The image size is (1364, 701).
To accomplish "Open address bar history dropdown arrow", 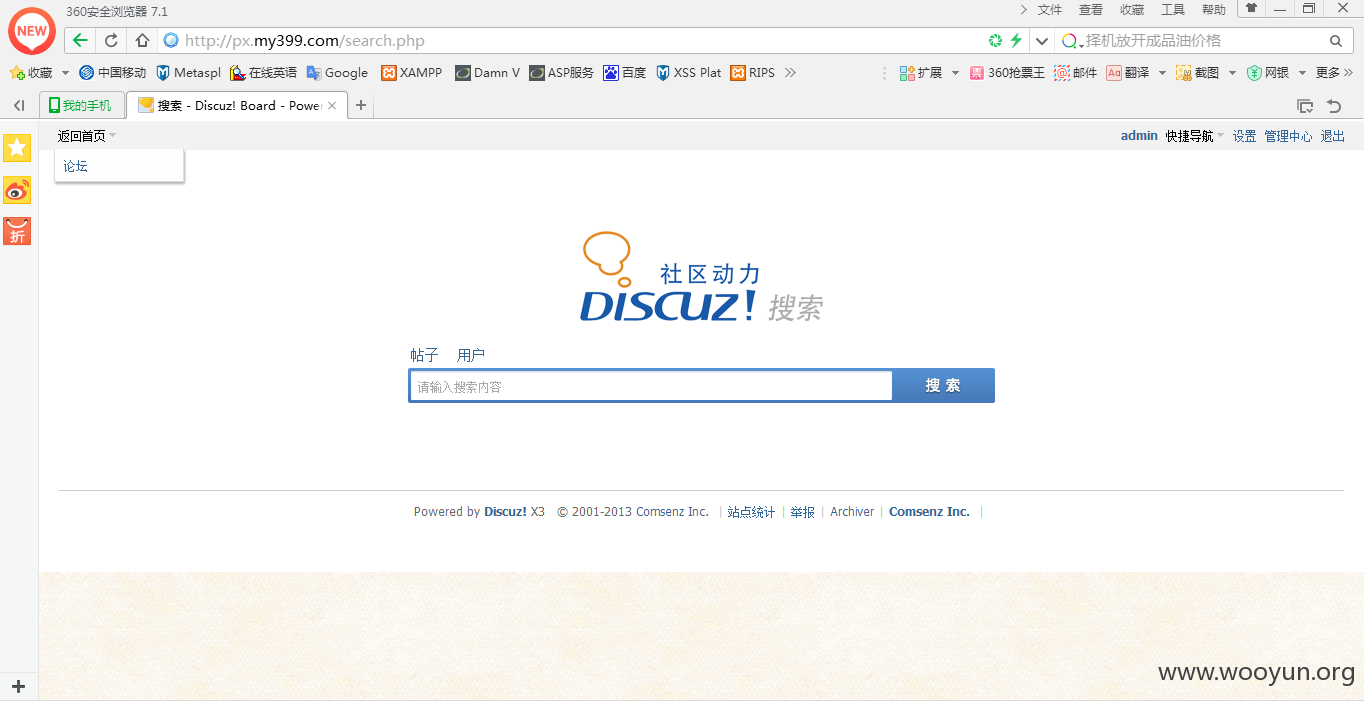I will (x=1042, y=41).
